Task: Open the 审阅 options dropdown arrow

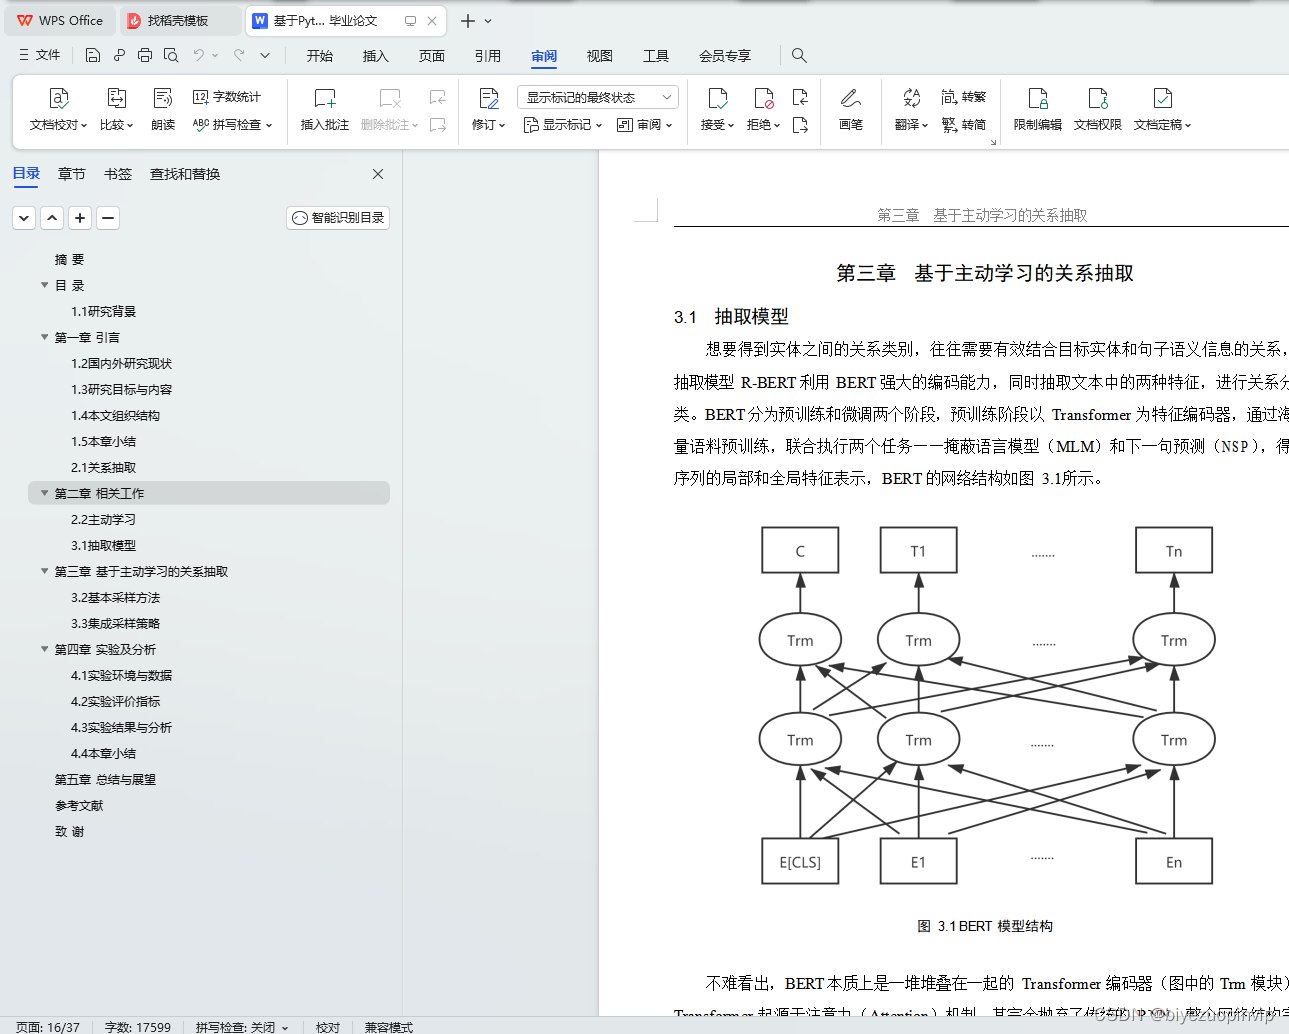Action: [669, 124]
